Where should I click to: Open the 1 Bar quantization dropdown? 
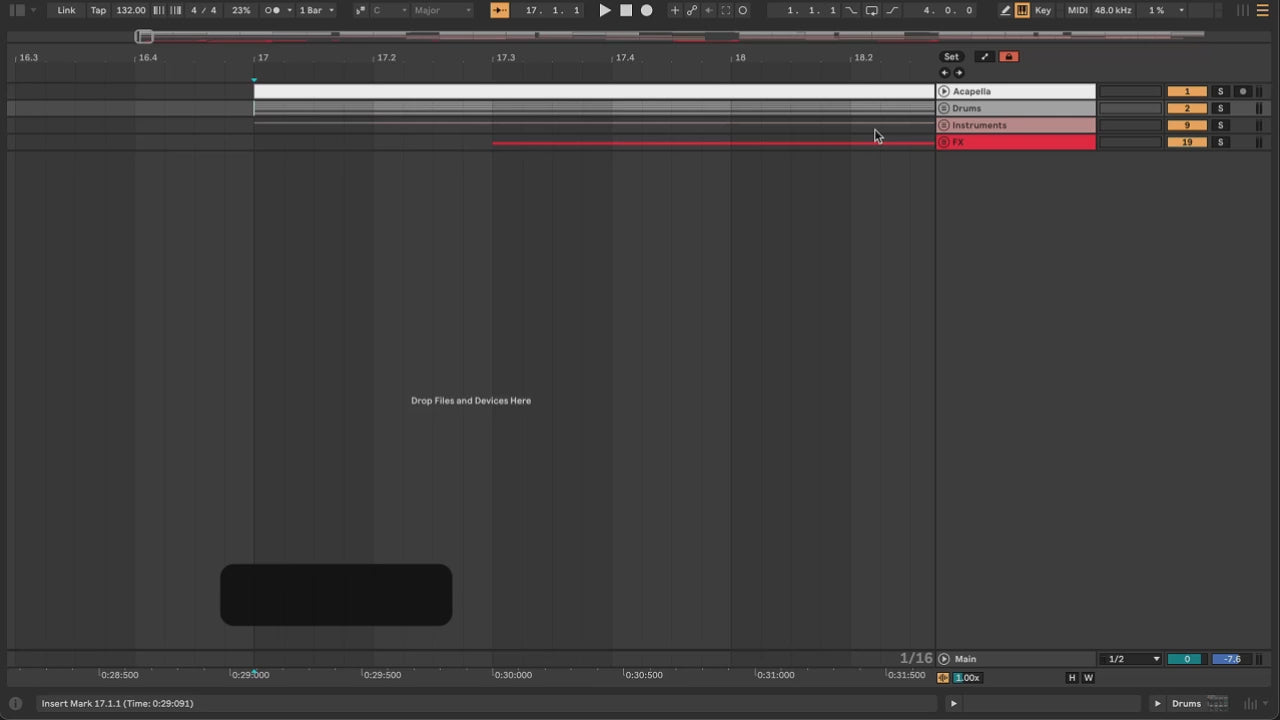coord(316,10)
